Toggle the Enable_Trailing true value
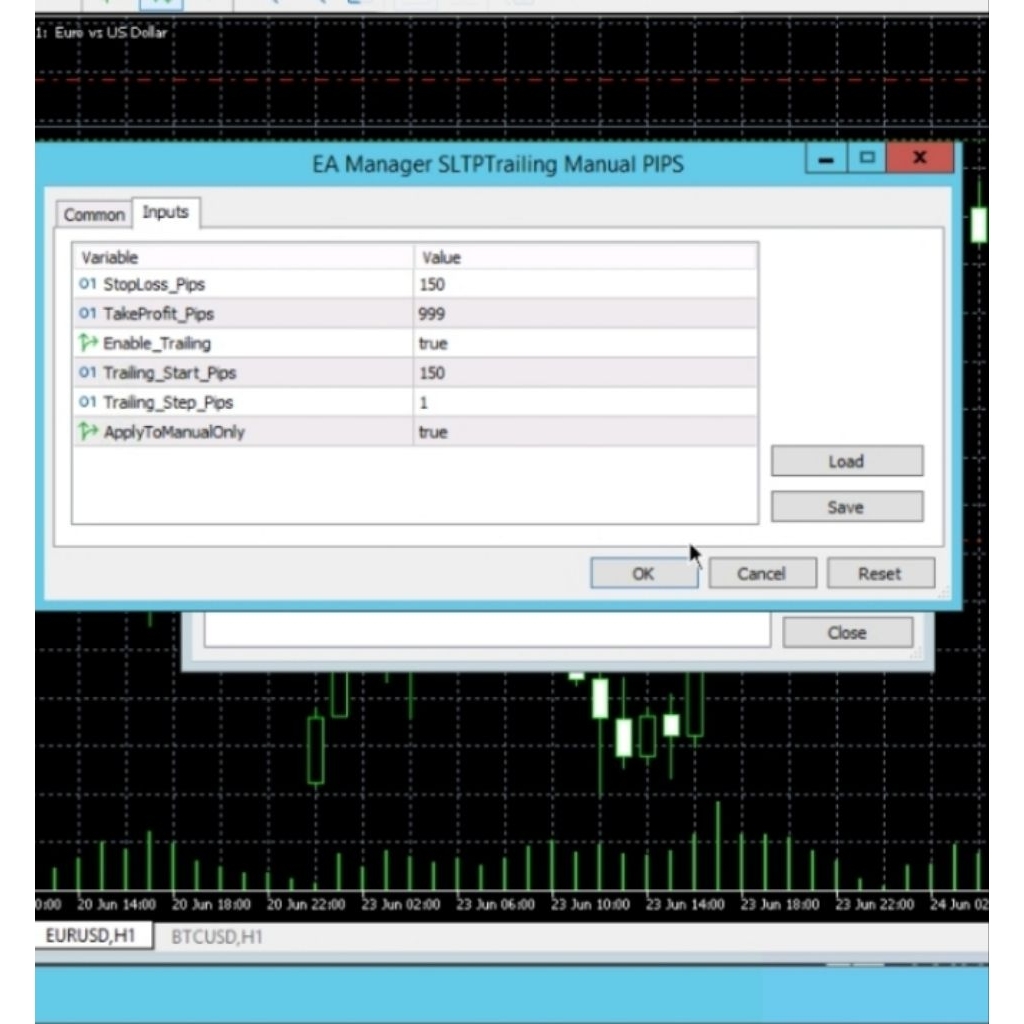The image size is (1024, 1024). pyautogui.click(x=434, y=343)
